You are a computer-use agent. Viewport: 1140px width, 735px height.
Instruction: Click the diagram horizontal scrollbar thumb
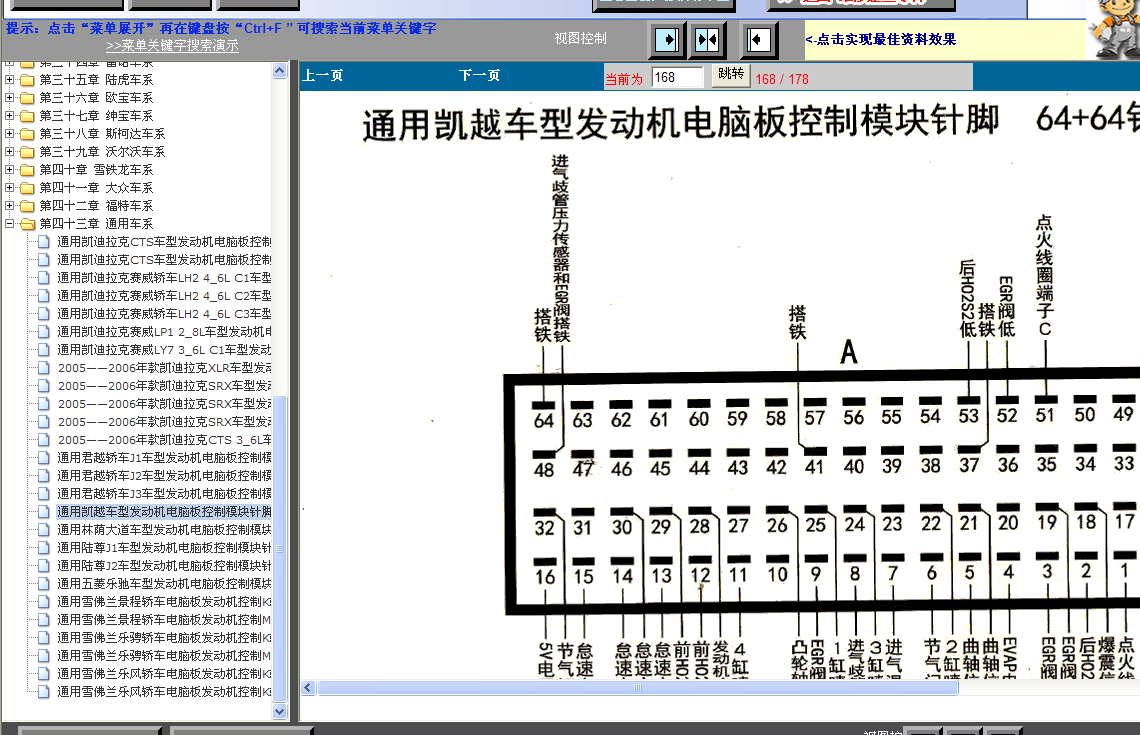pyautogui.click(x=638, y=688)
